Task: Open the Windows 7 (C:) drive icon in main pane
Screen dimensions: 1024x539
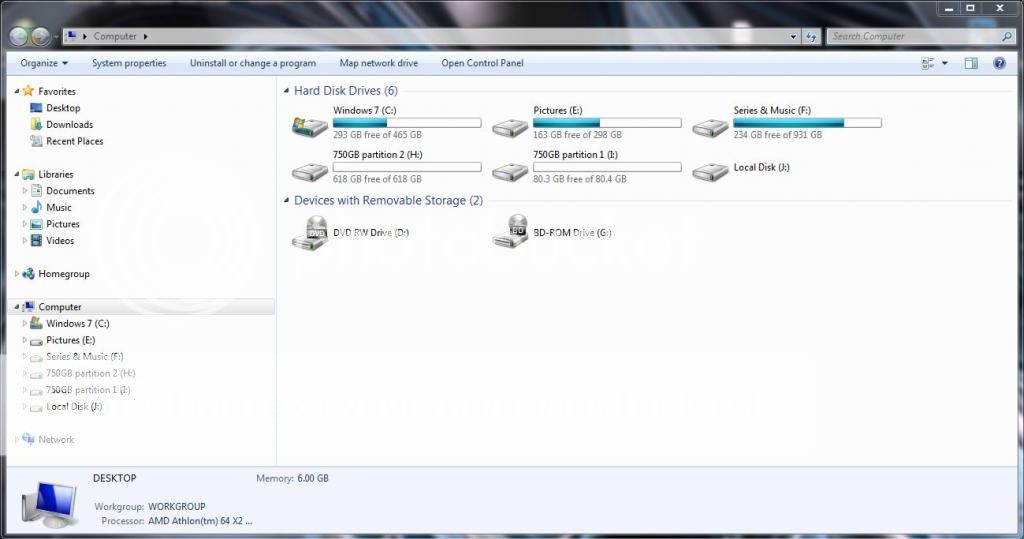Action: pos(310,126)
